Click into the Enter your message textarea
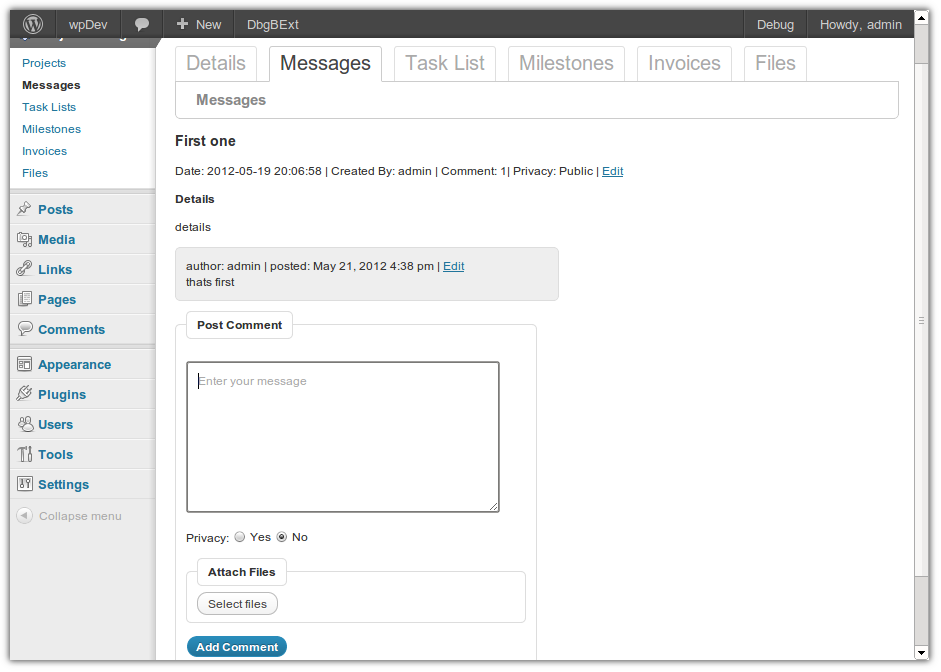The height and width of the screenshot is (672, 941). pyautogui.click(x=342, y=437)
